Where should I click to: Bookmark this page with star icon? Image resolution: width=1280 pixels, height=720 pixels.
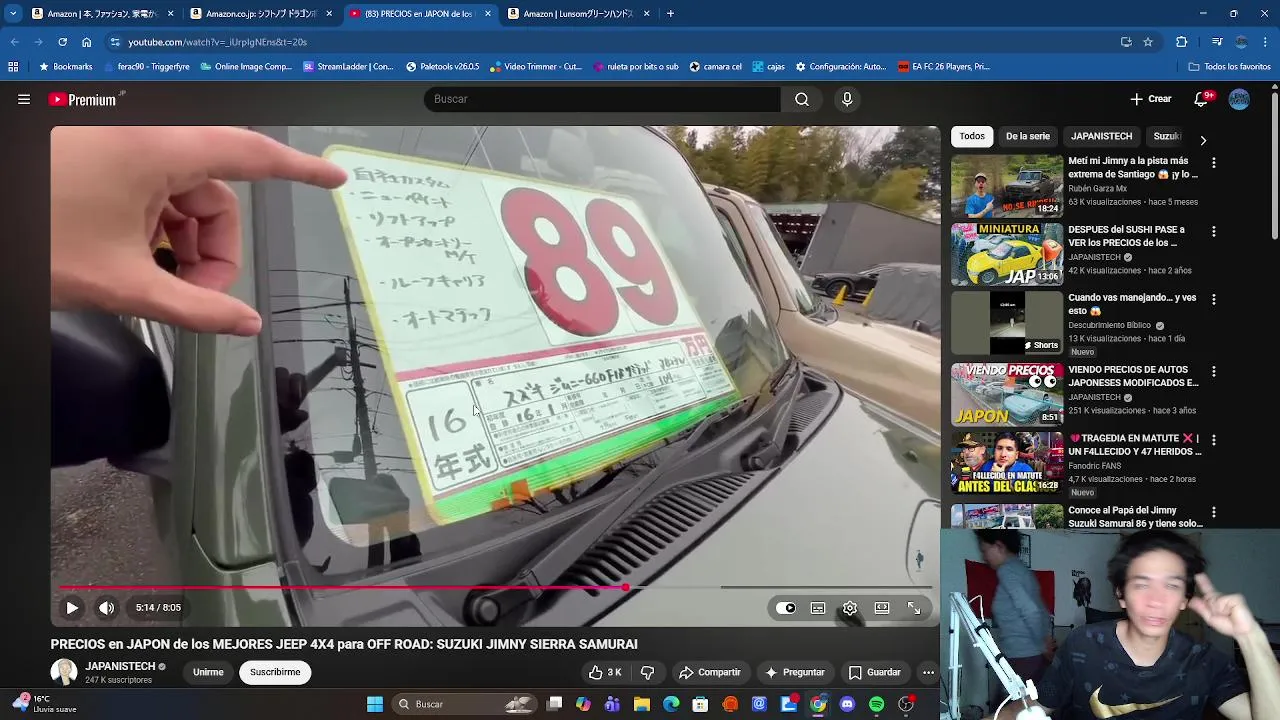coord(1148,42)
